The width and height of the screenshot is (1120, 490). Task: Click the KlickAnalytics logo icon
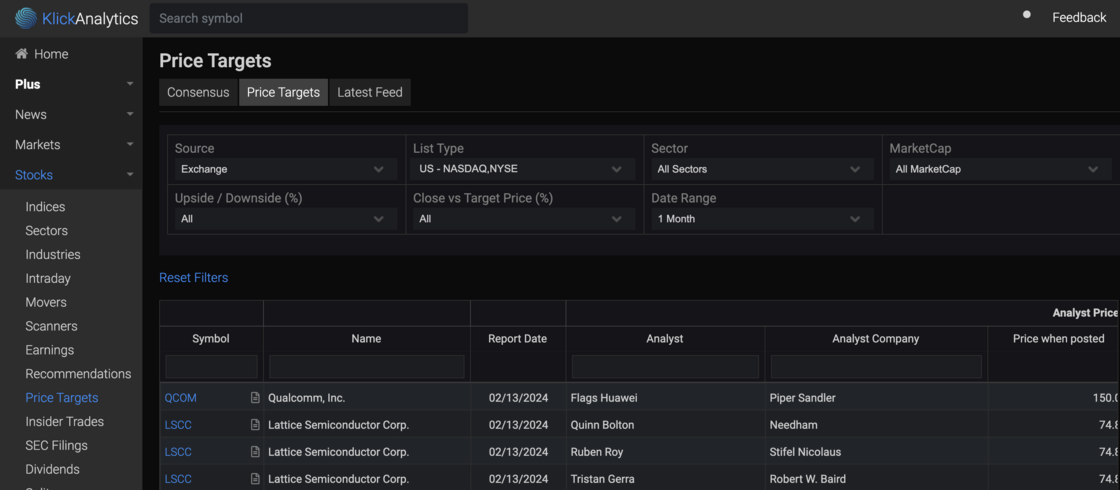pyautogui.click(x=26, y=19)
